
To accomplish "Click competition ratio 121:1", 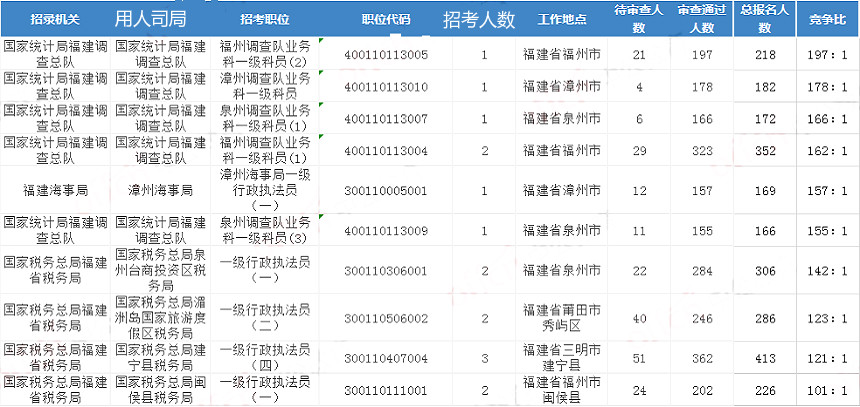I will tap(828, 359).
